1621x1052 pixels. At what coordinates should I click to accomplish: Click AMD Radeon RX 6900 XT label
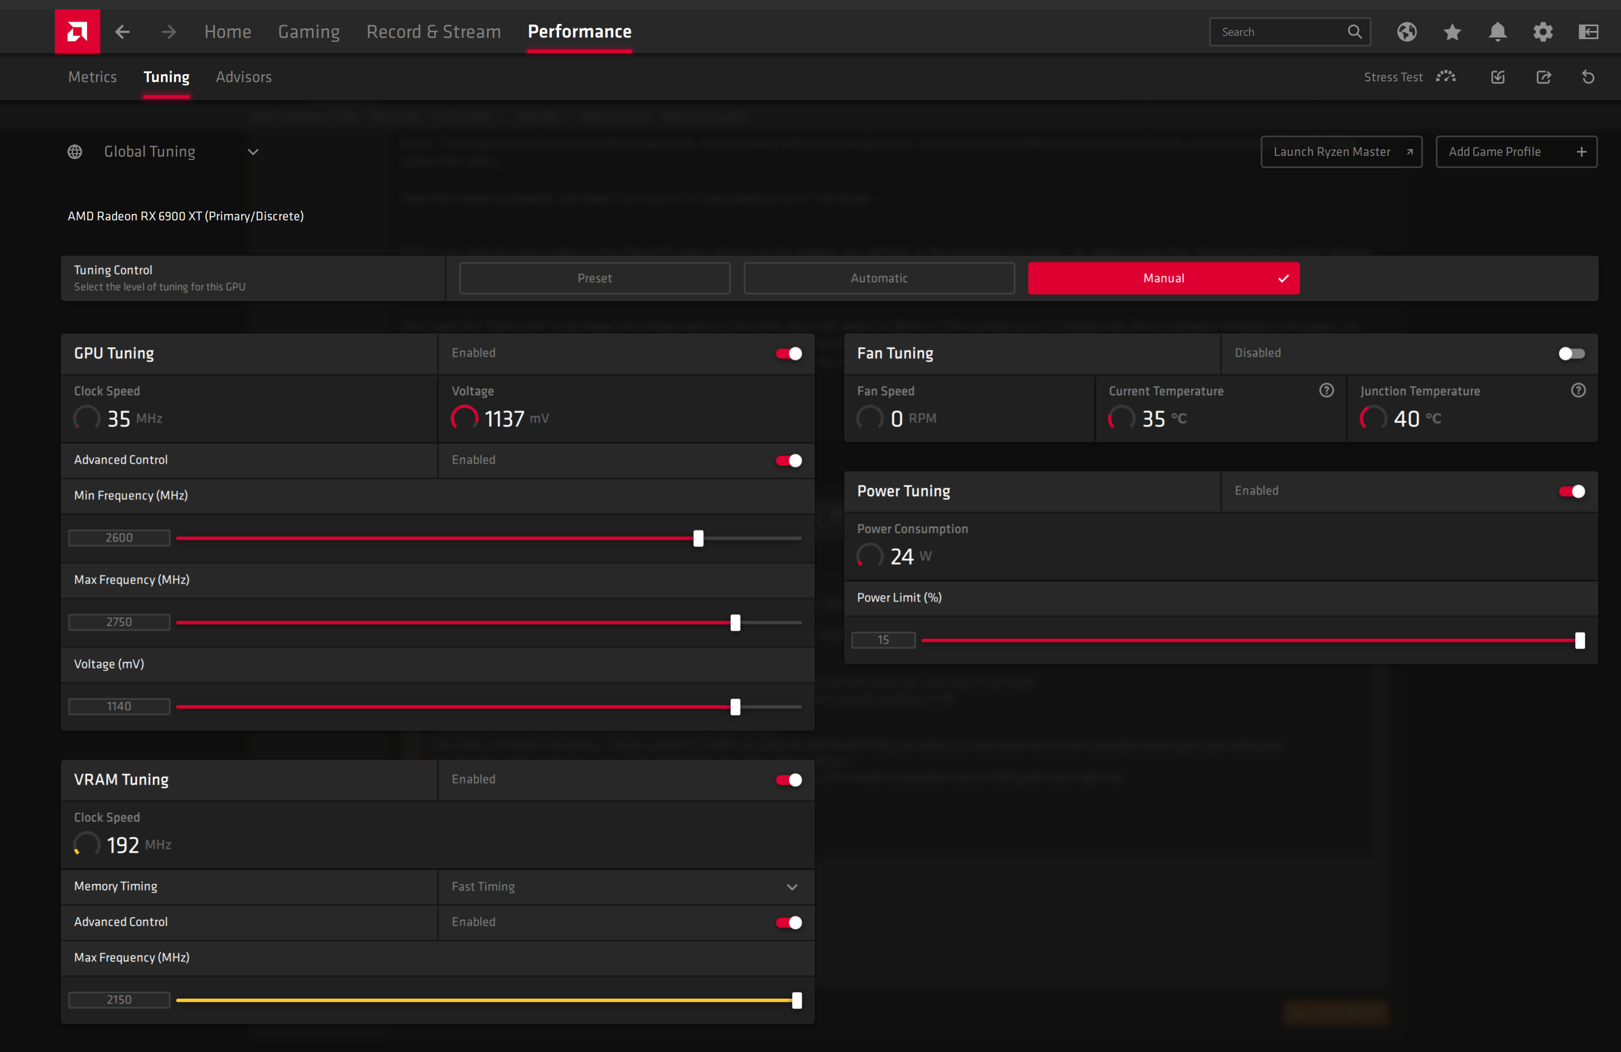(186, 216)
